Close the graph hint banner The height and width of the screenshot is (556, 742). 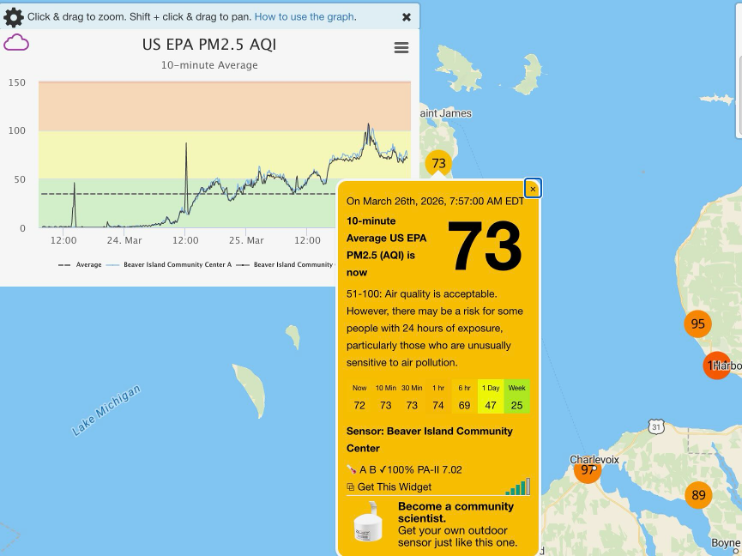coord(406,17)
